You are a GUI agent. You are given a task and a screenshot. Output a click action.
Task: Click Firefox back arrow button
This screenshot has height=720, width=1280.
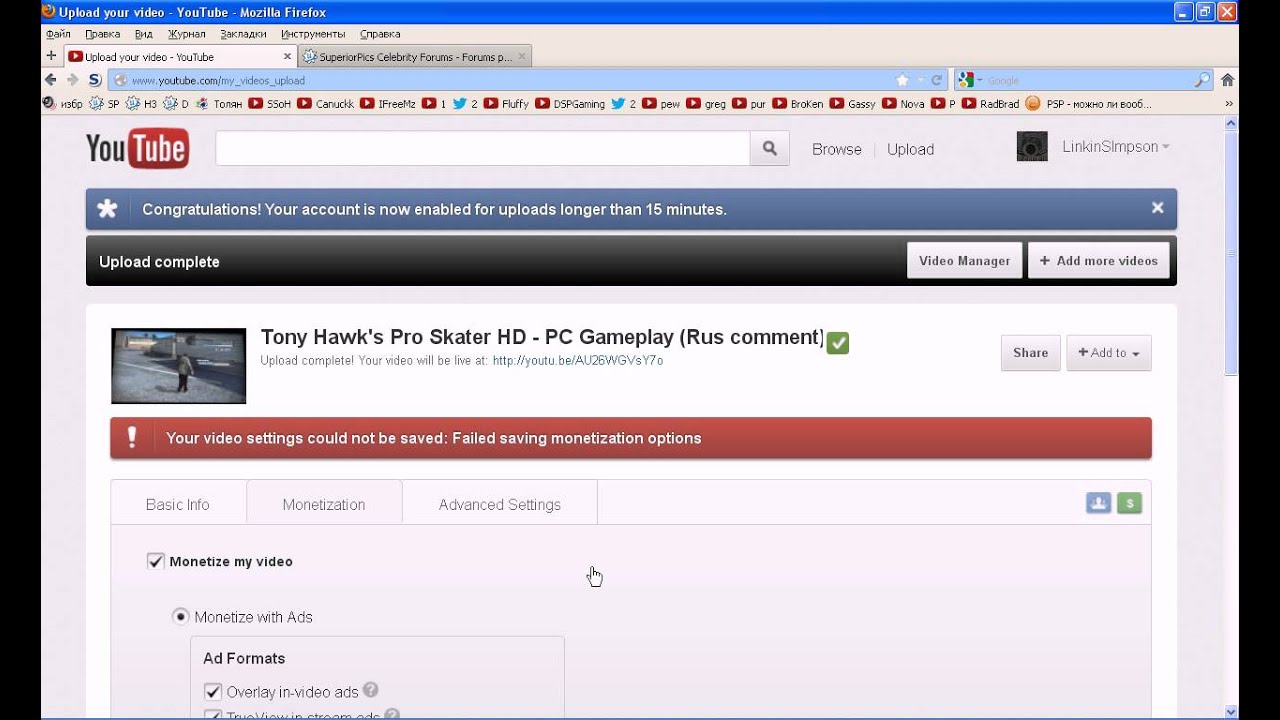(51, 80)
